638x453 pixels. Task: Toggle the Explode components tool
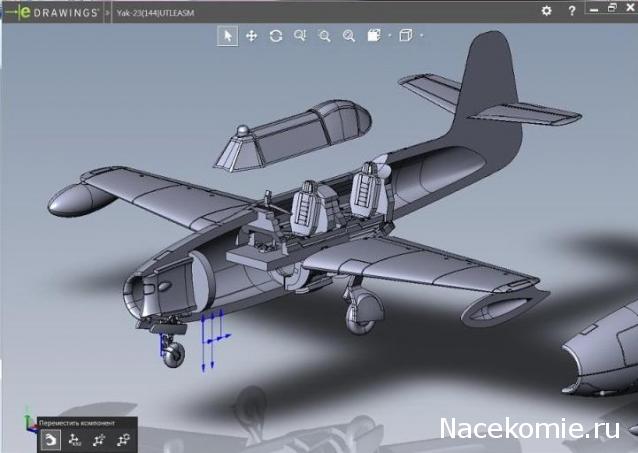tap(75, 438)
